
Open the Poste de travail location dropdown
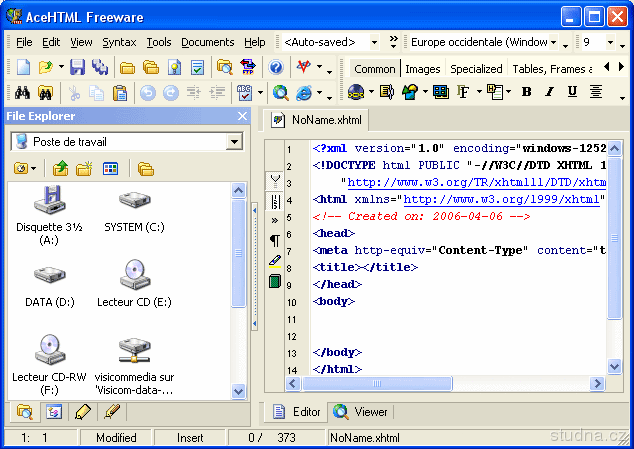click(x=234, y=142)
